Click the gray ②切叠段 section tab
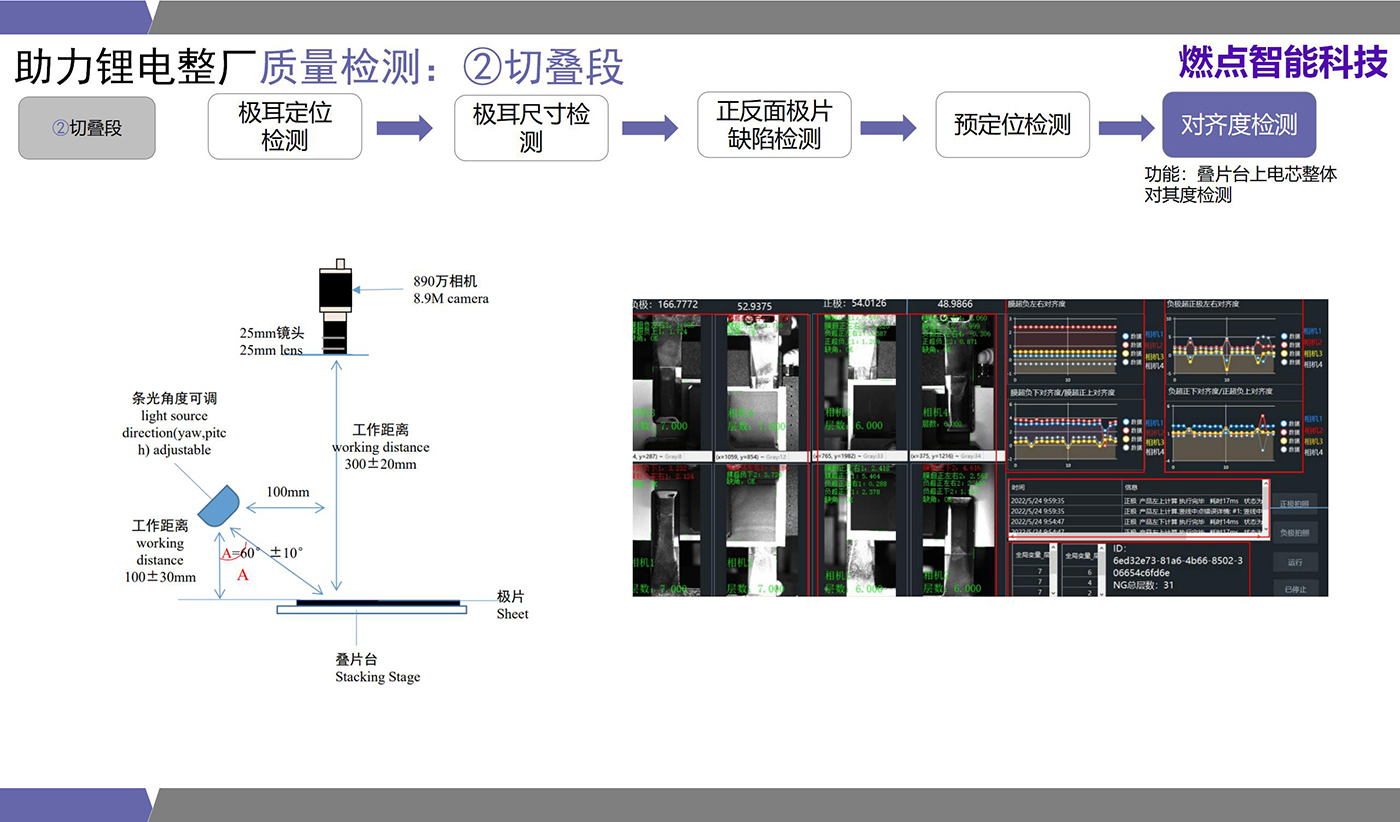This screenshot has height=822, width=1400. point(87,128)
